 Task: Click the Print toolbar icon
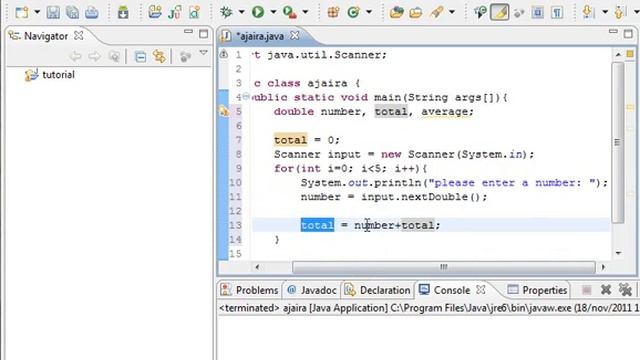pyautogui.click(x=91, y=12)
